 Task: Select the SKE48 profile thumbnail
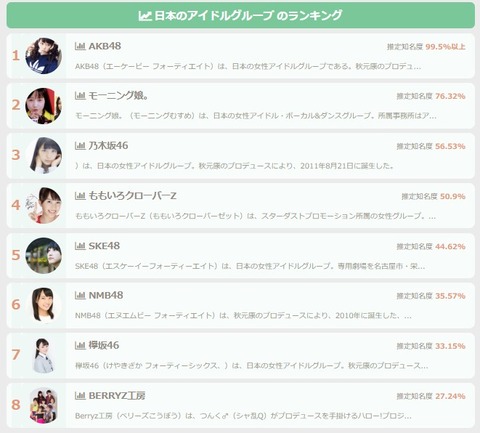click(44, 255)
